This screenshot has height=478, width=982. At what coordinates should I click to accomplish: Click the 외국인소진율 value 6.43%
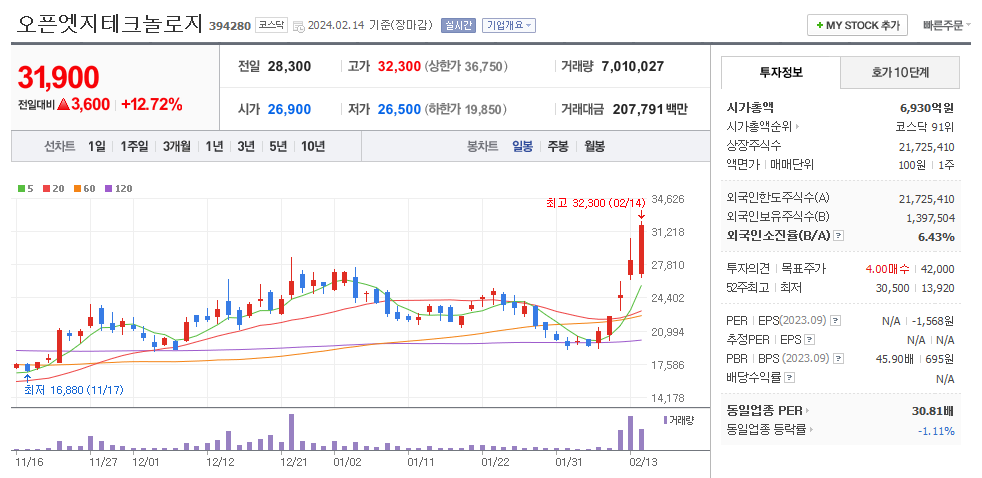pos(936,236)
